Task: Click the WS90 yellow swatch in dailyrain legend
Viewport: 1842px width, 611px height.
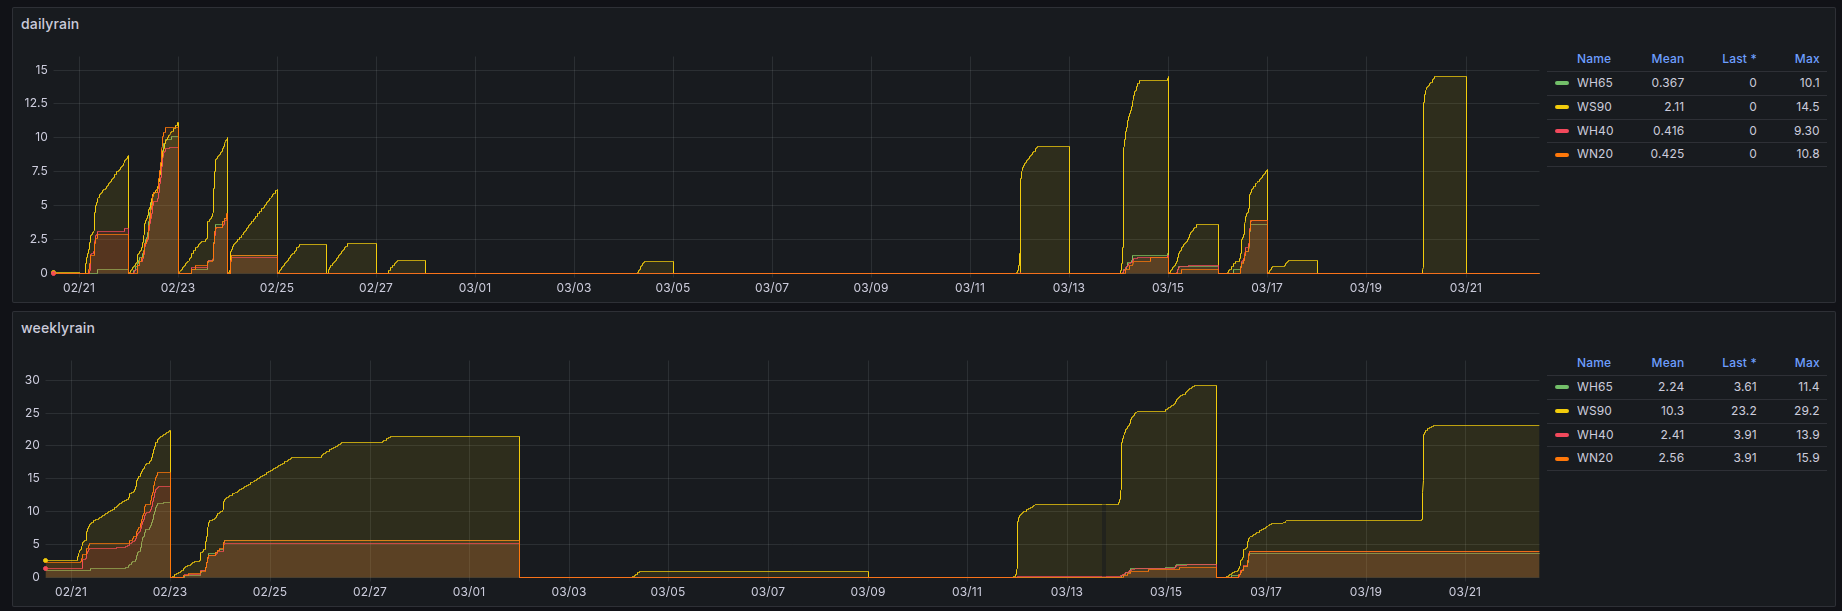Action: pos(1562,107)
